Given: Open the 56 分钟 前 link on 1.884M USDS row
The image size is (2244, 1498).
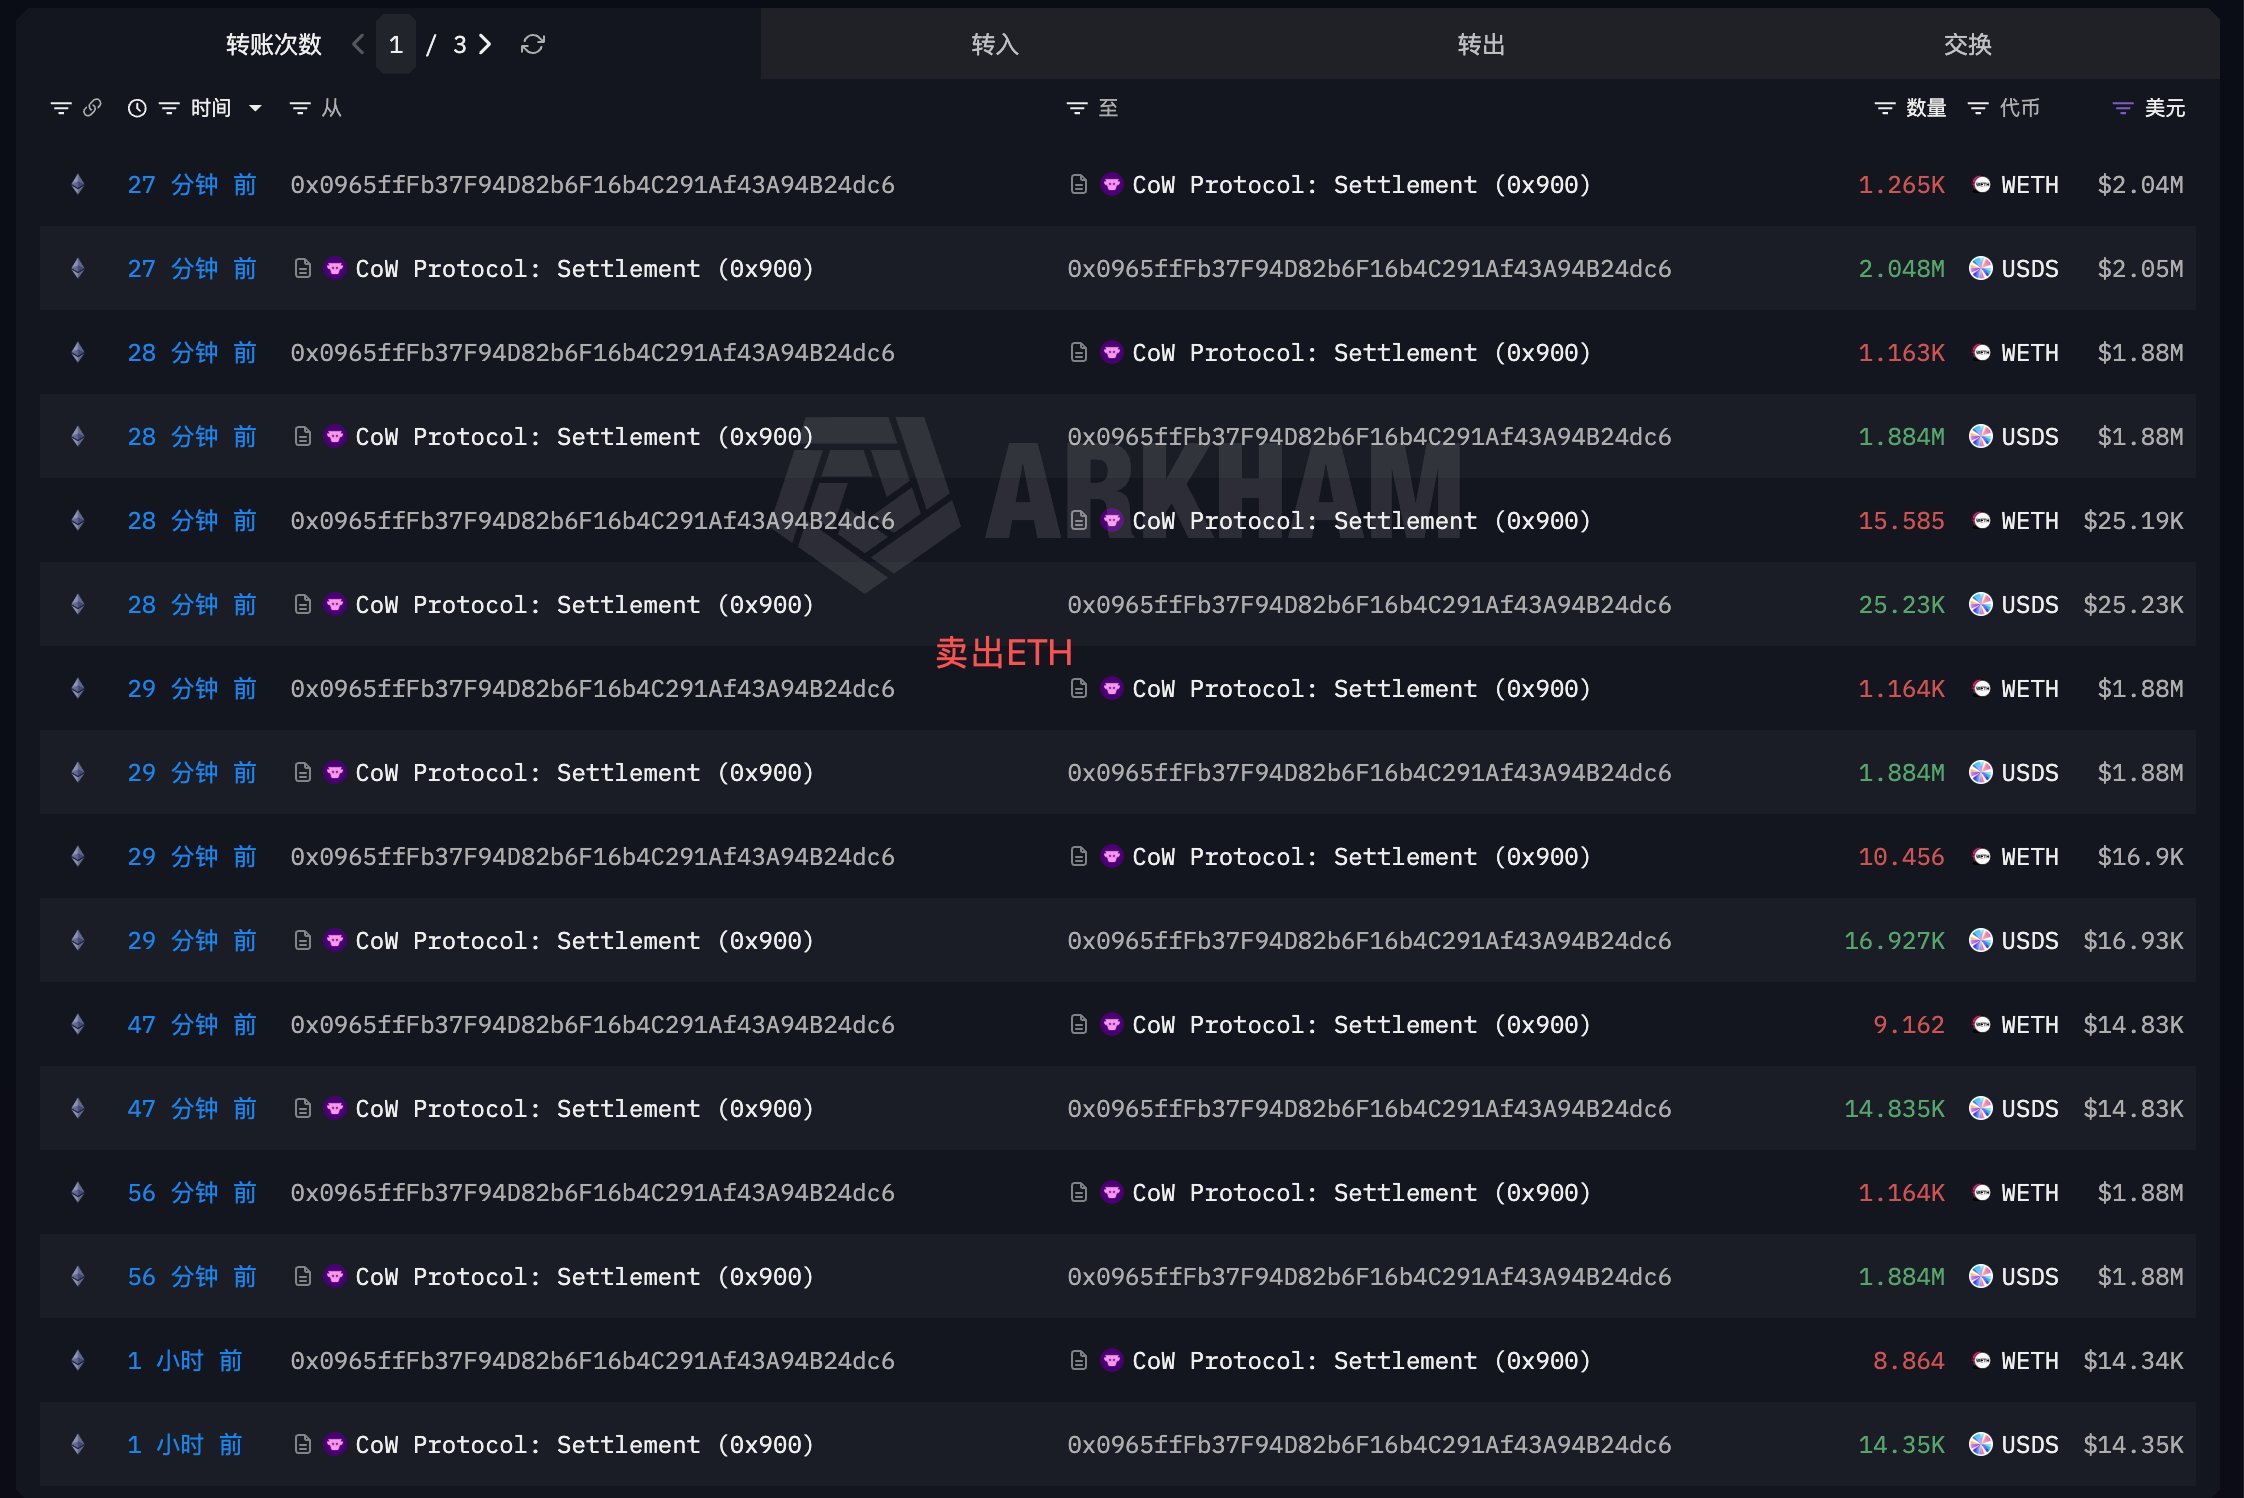Looking at the screenshot, I should [192, 1276].
